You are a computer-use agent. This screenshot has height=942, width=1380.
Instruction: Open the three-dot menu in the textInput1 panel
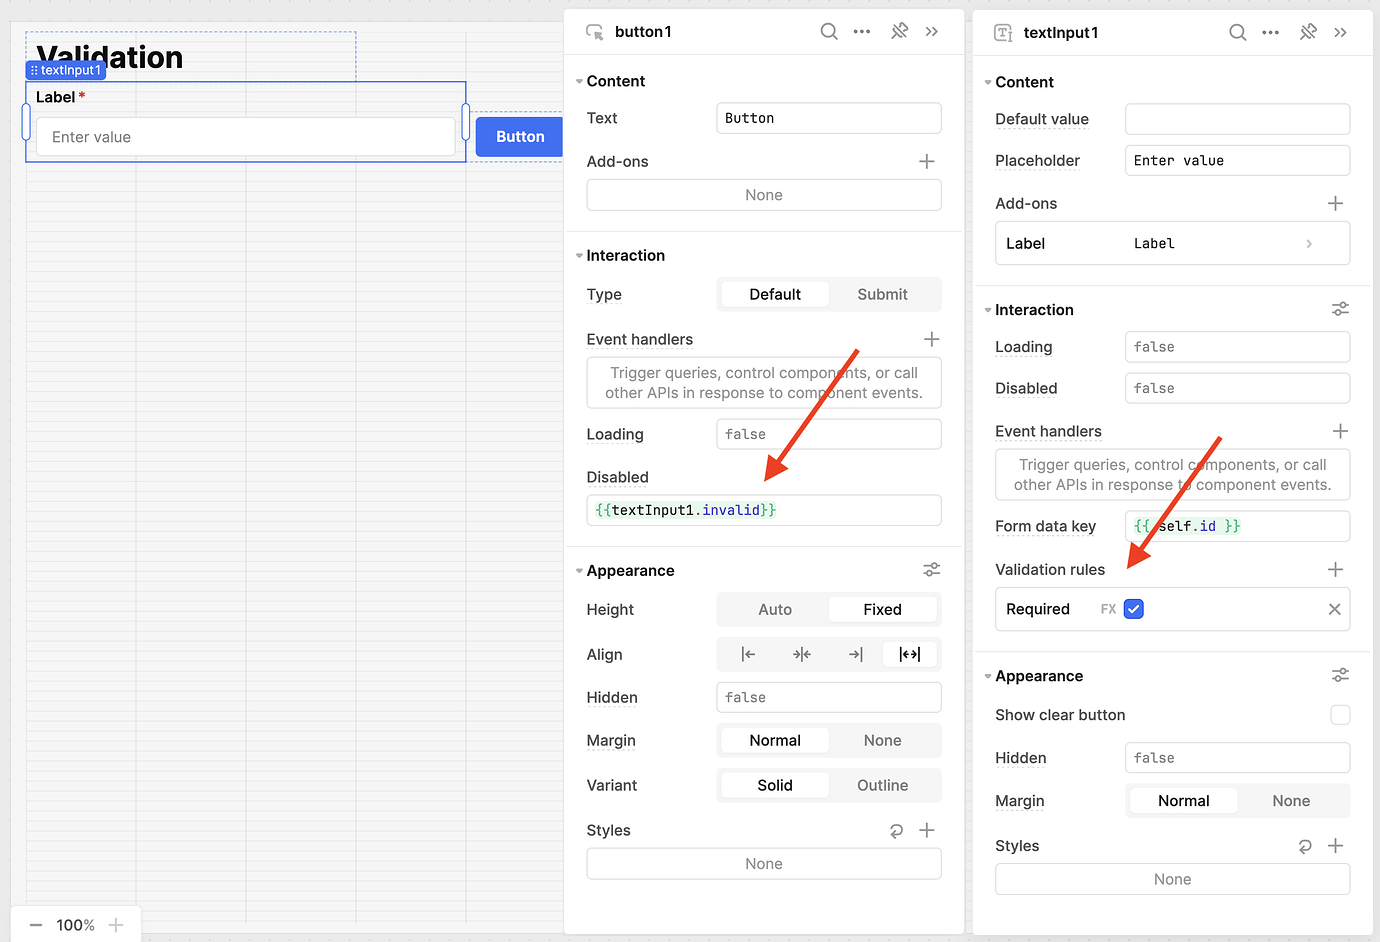click(1270, 32)
